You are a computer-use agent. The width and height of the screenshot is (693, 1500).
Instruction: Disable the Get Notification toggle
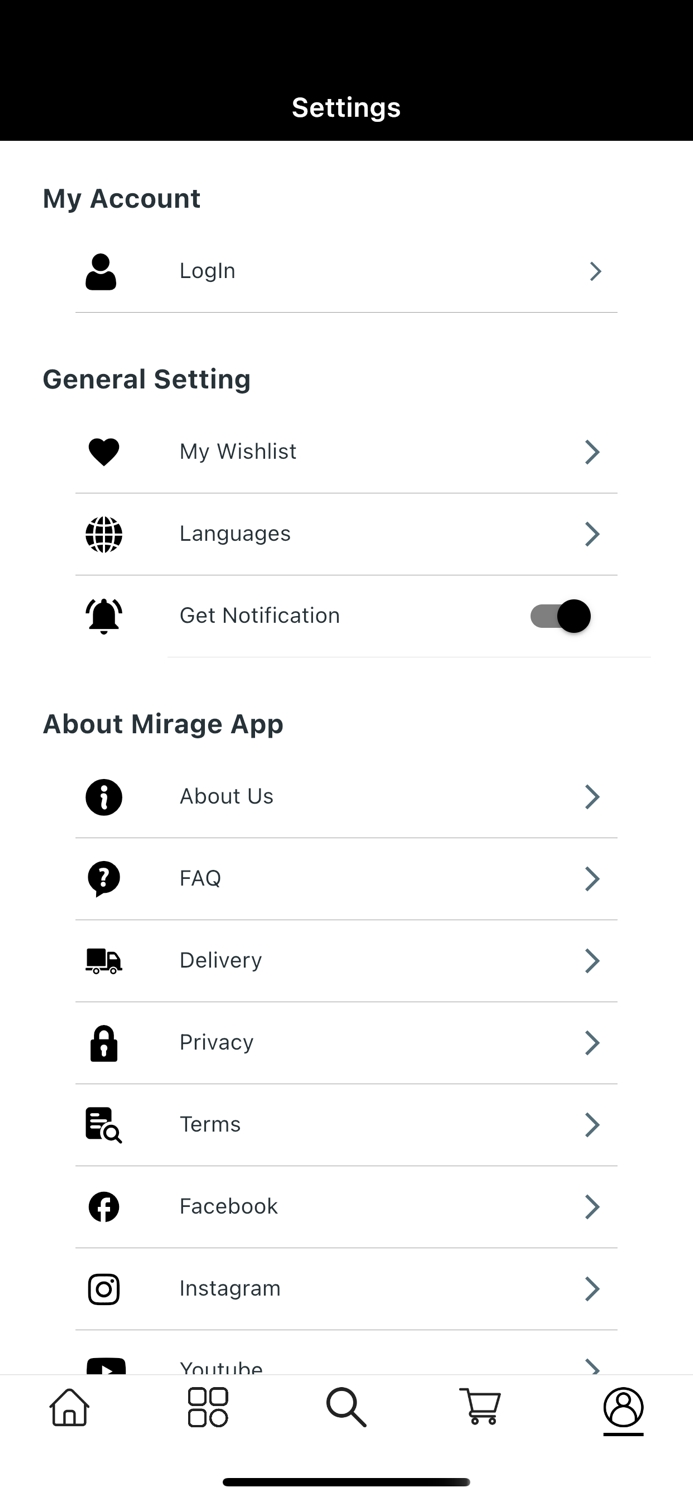[x=558, y=615]
